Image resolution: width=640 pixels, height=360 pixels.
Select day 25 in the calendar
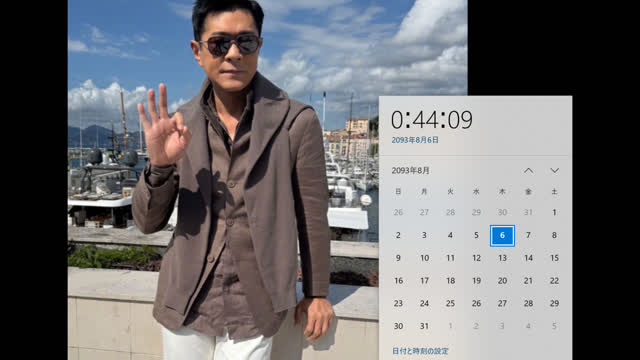click(450, 303)
